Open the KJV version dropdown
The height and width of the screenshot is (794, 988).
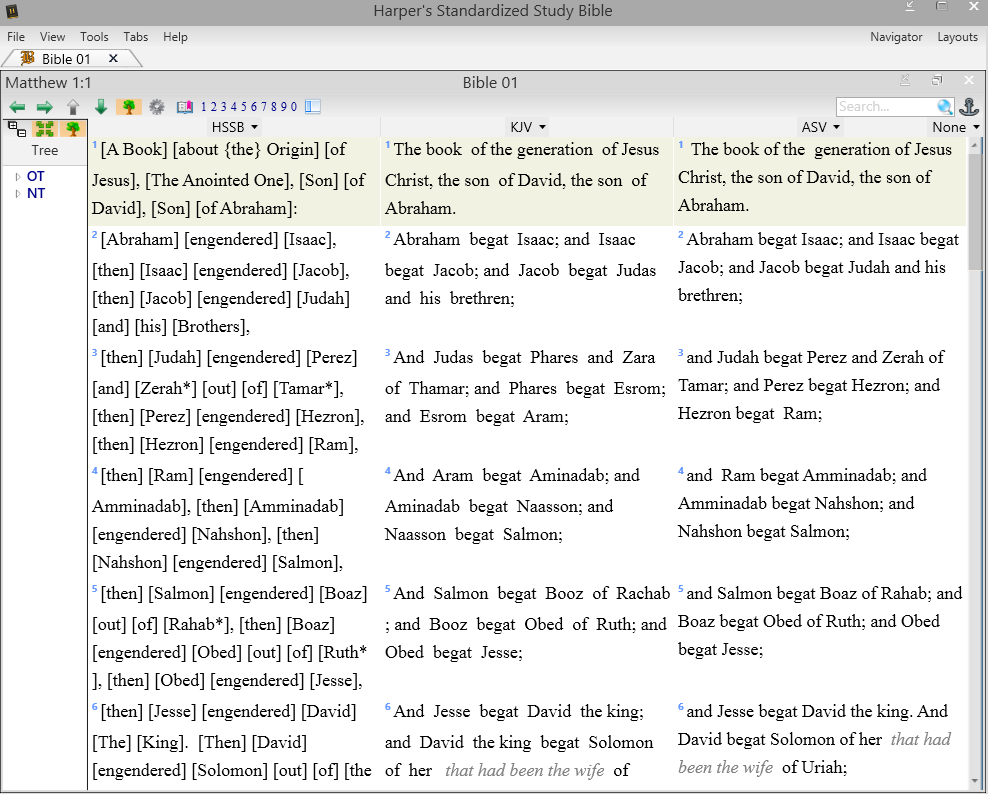[527, 127]
